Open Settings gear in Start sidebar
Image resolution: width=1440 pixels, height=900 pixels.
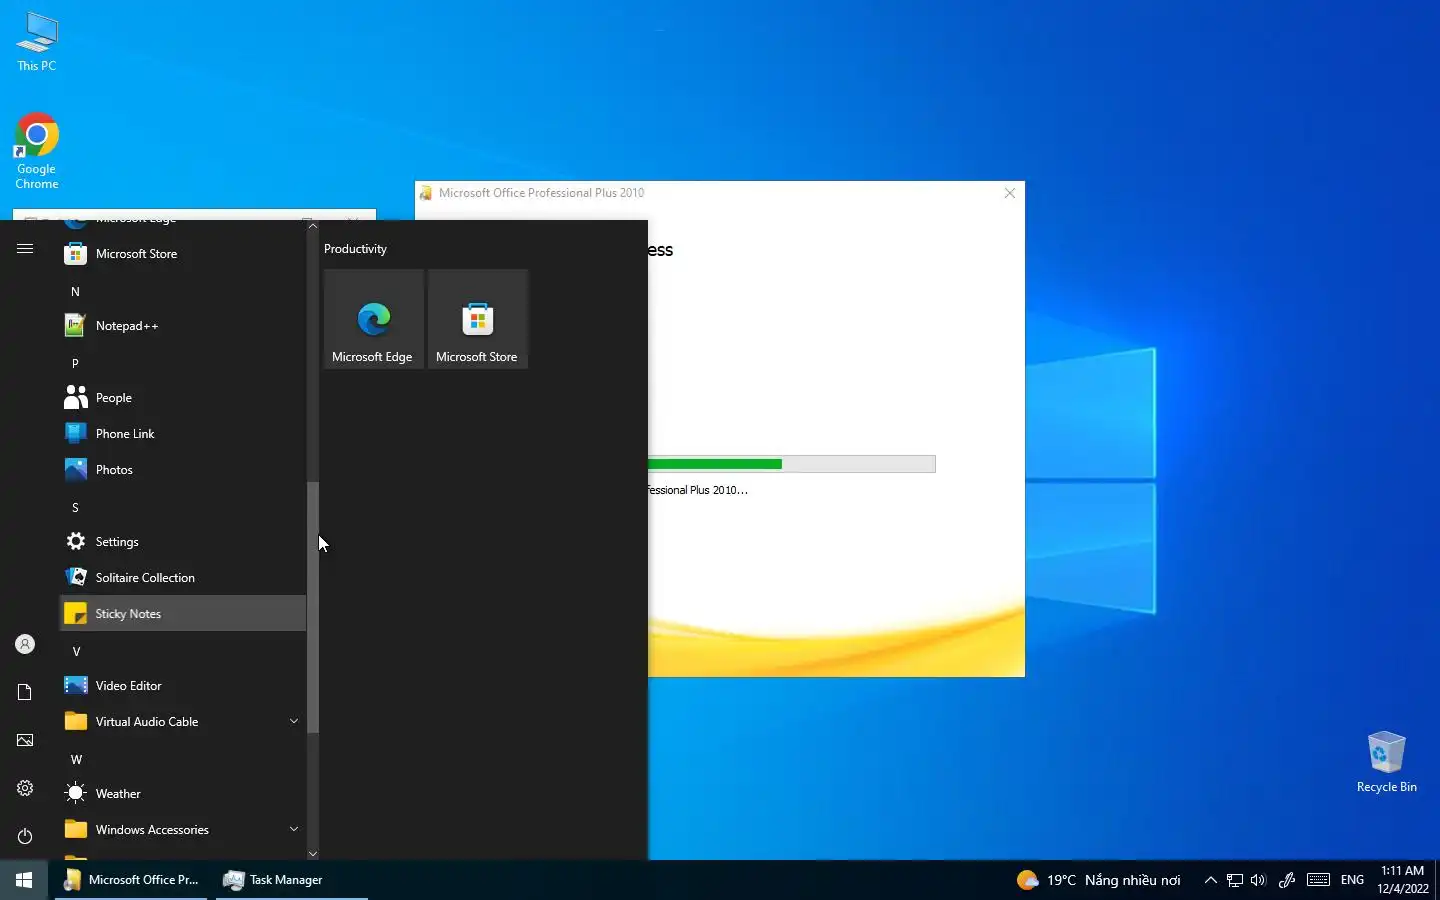[25, 788]
